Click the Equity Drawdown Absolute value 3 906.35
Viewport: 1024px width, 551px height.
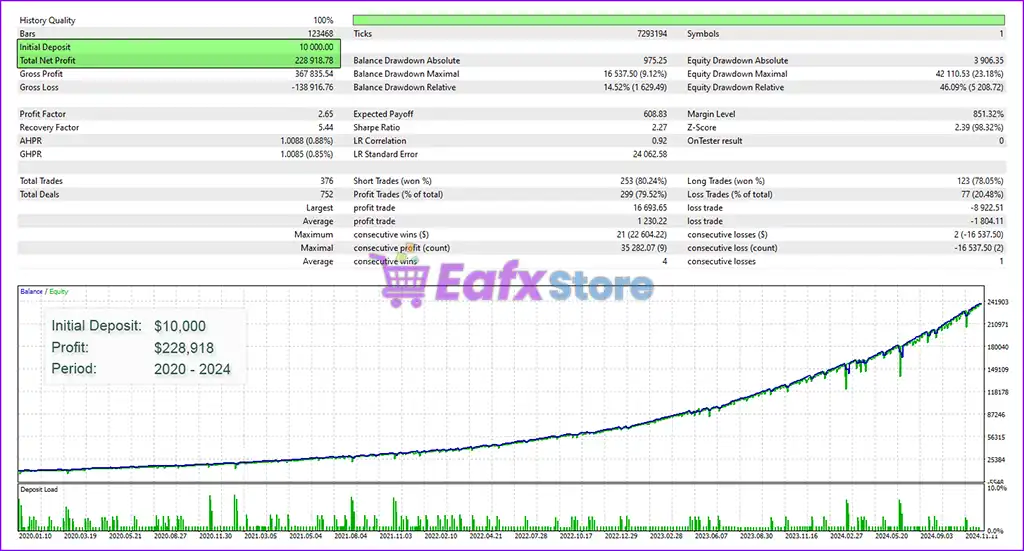pos(989,60)
